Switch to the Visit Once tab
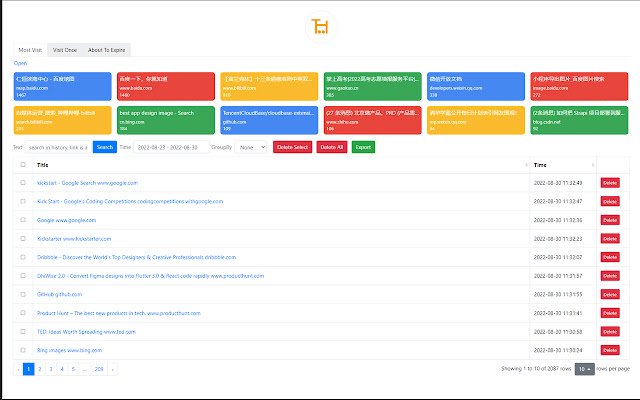This screenshot has width=640, height=400. [x=65, y=50]
